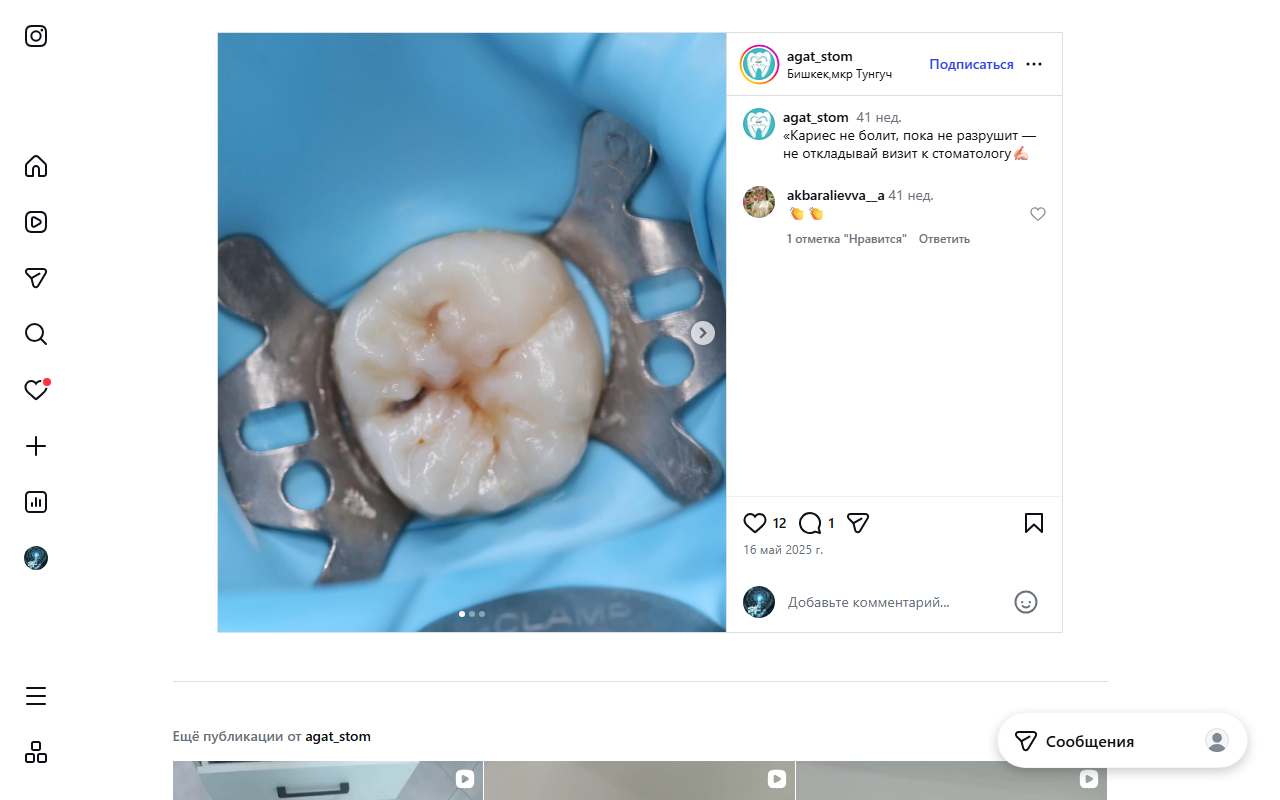Save post with bookmark icon
Image resolution: width=1280 pixels, height=800 pixels.
[1034, 523]
